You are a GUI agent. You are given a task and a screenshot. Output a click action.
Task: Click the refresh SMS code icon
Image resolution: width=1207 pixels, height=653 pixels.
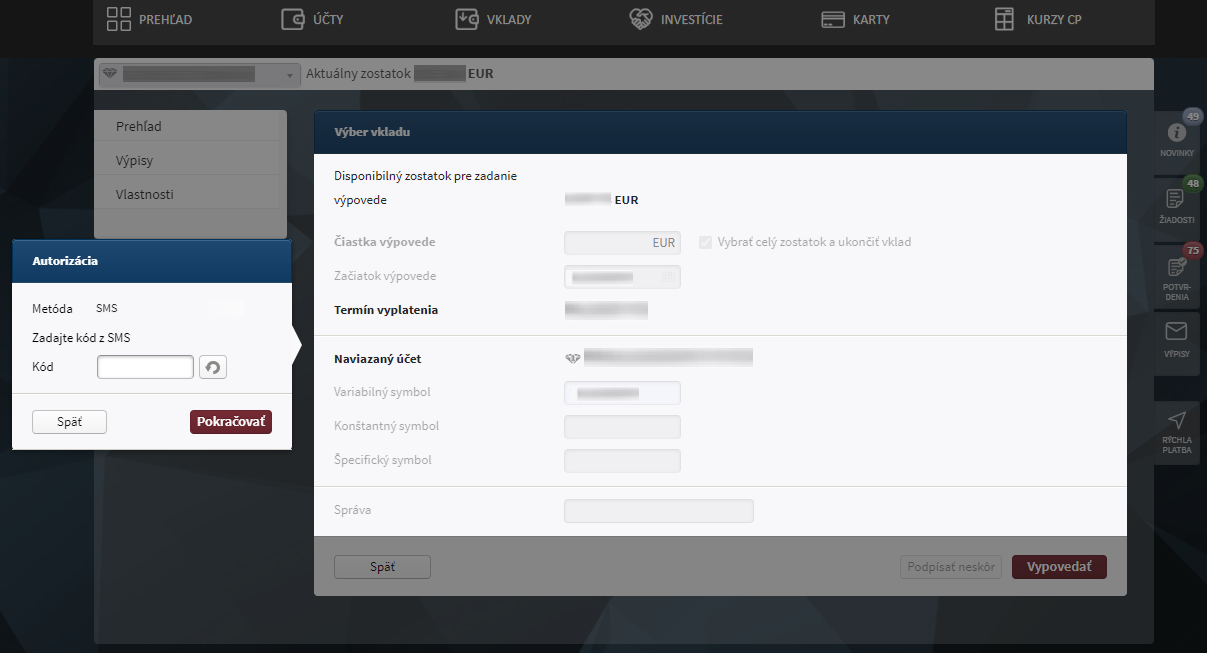pyautogui.click(x=213, y=367)
